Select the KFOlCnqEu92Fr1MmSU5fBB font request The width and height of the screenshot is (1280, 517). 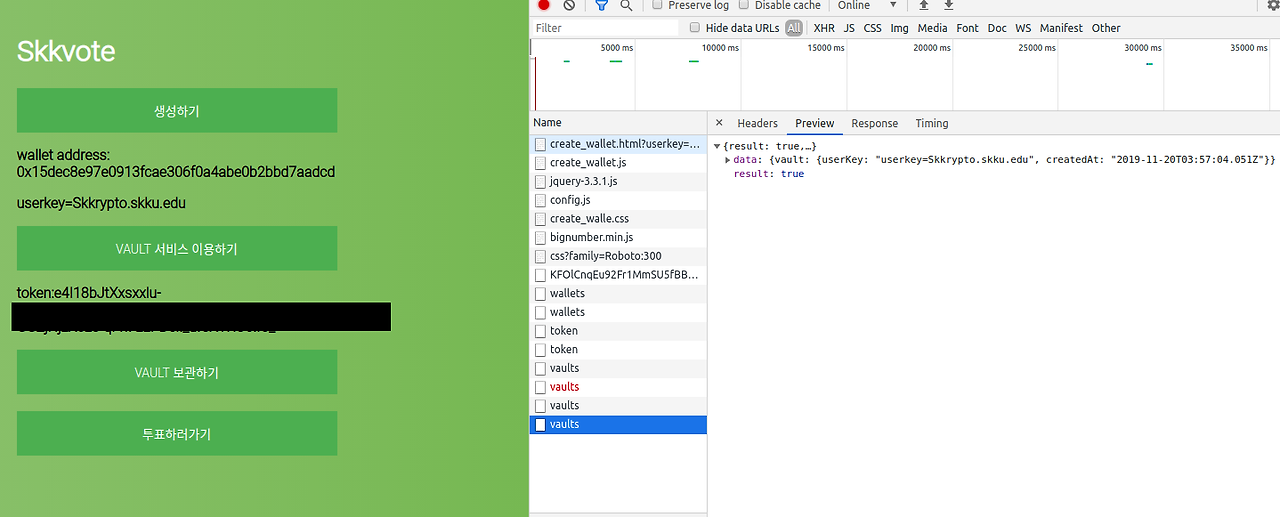(618, 274)
